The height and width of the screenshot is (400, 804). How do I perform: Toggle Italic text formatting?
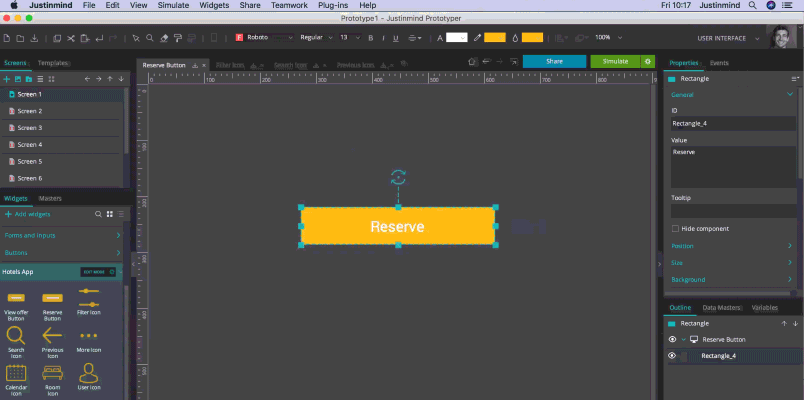383,38
